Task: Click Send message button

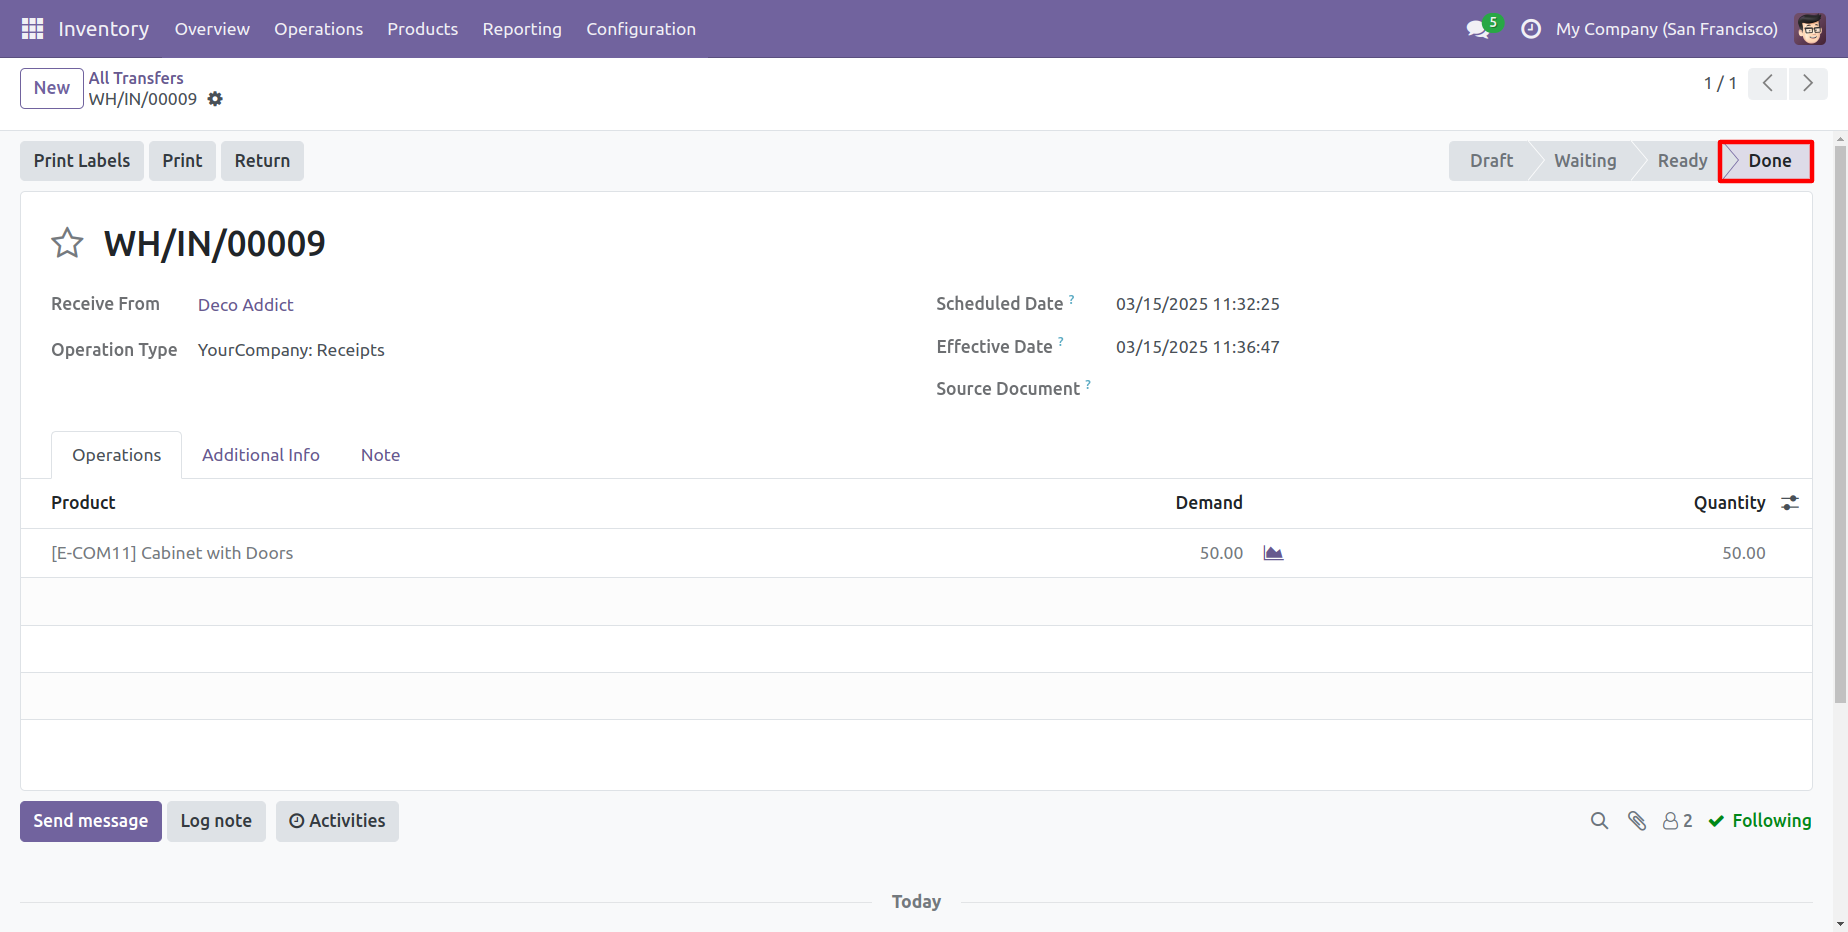Action: click(91, 821)
